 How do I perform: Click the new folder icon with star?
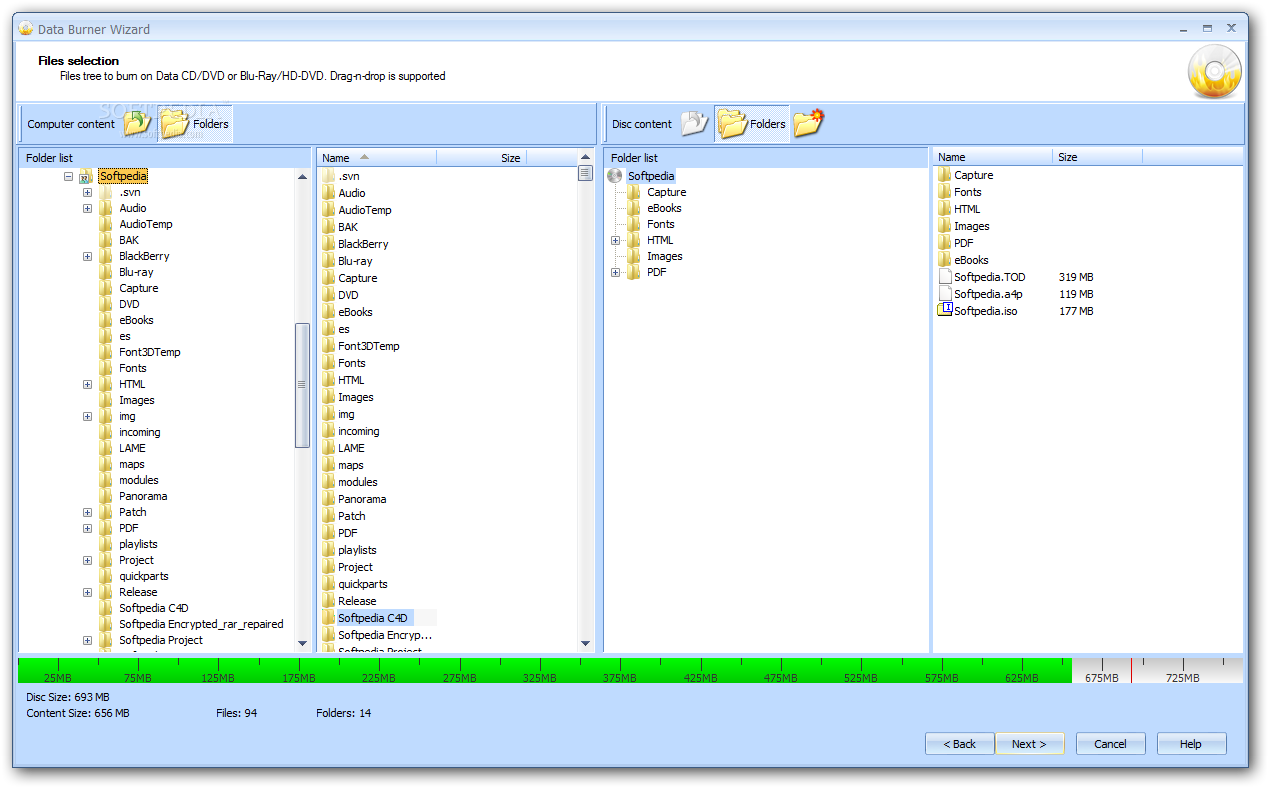(809, 124)
